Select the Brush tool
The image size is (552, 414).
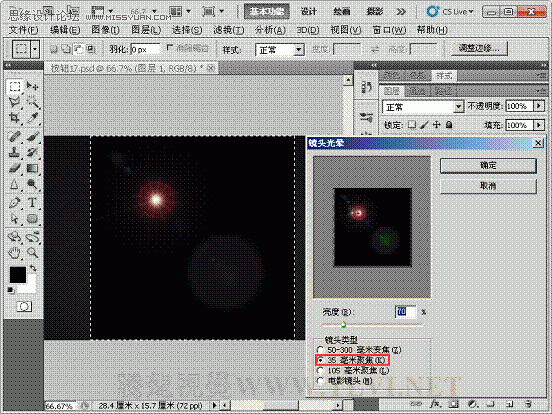click(32, 137)
